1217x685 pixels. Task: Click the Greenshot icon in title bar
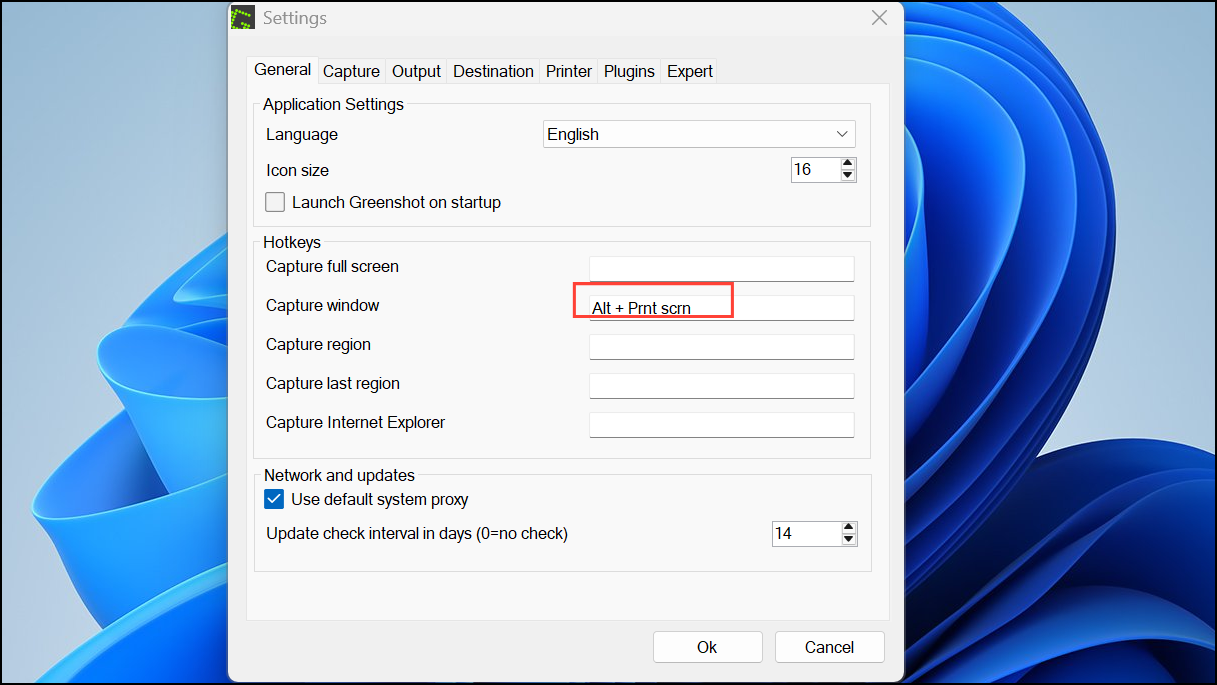pyautogui.click(x=242, y=18)
